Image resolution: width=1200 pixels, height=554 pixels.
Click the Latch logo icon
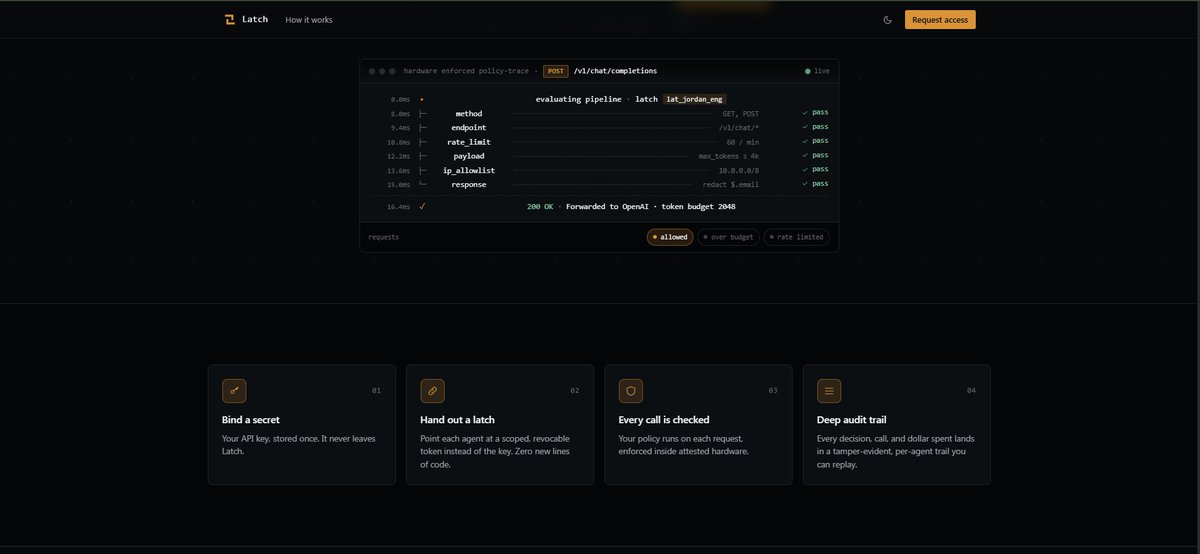[x=230, y=19]
